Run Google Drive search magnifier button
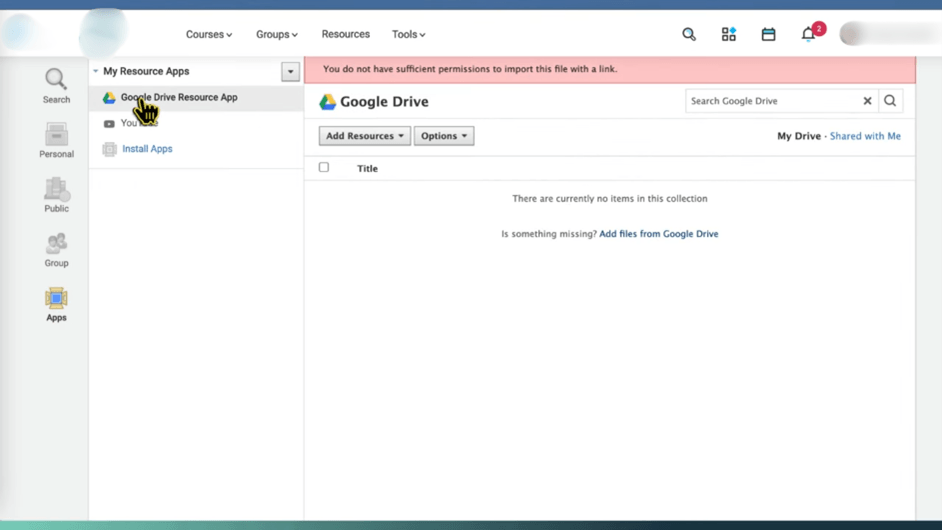 point(890,101)
